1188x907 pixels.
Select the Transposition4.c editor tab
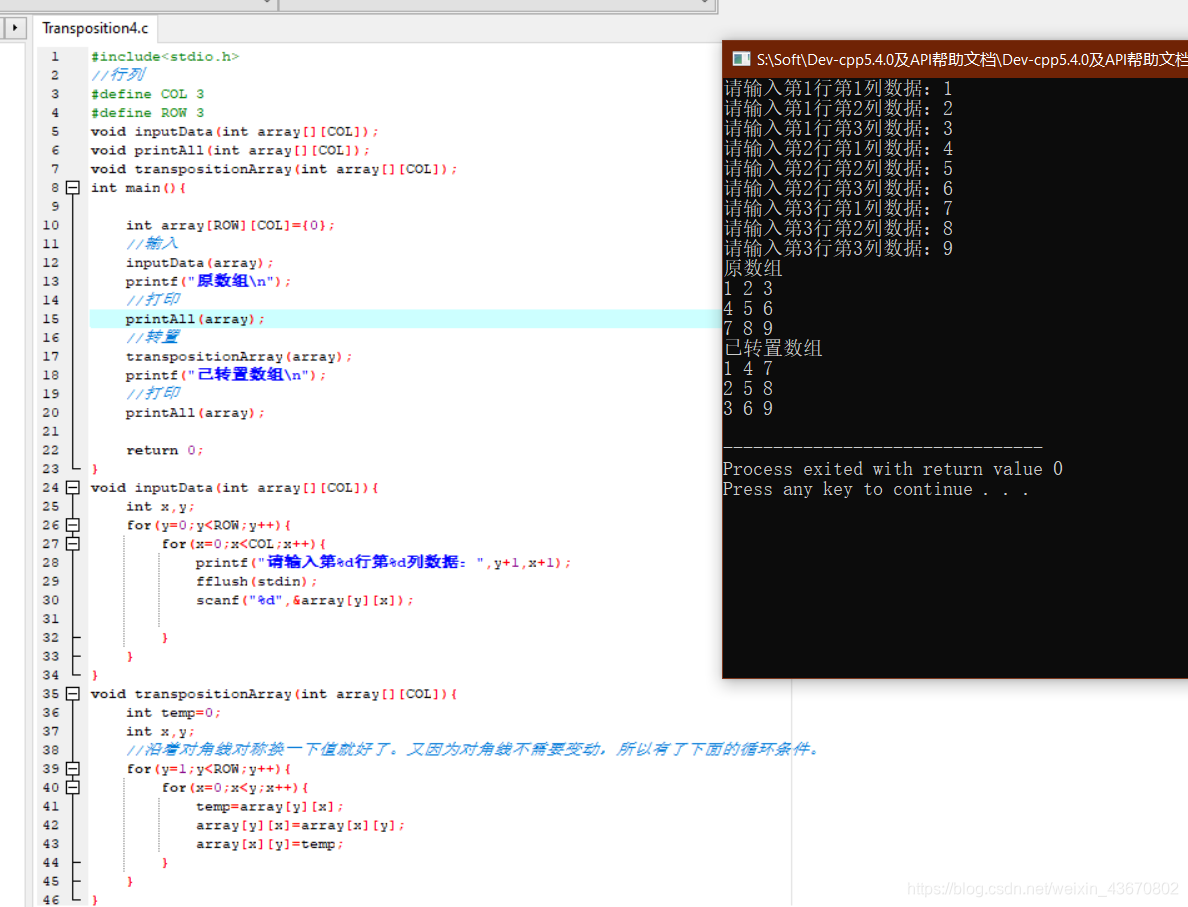coord(95,28)
